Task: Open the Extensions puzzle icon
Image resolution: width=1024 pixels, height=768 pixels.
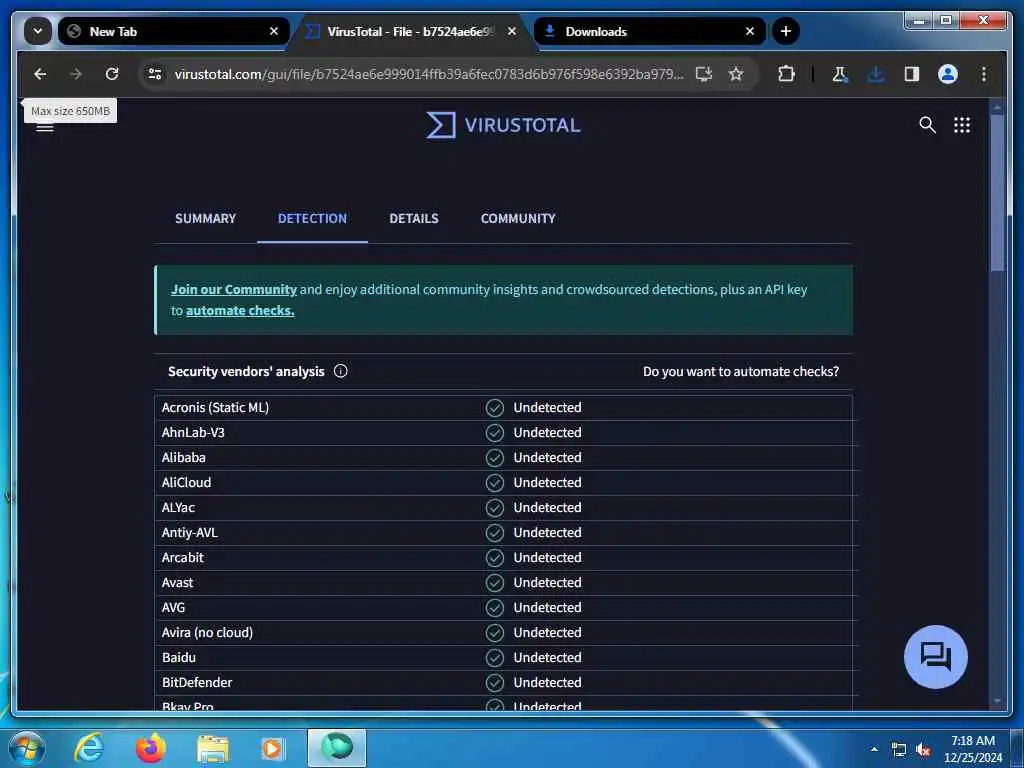Action: point(786,74)
